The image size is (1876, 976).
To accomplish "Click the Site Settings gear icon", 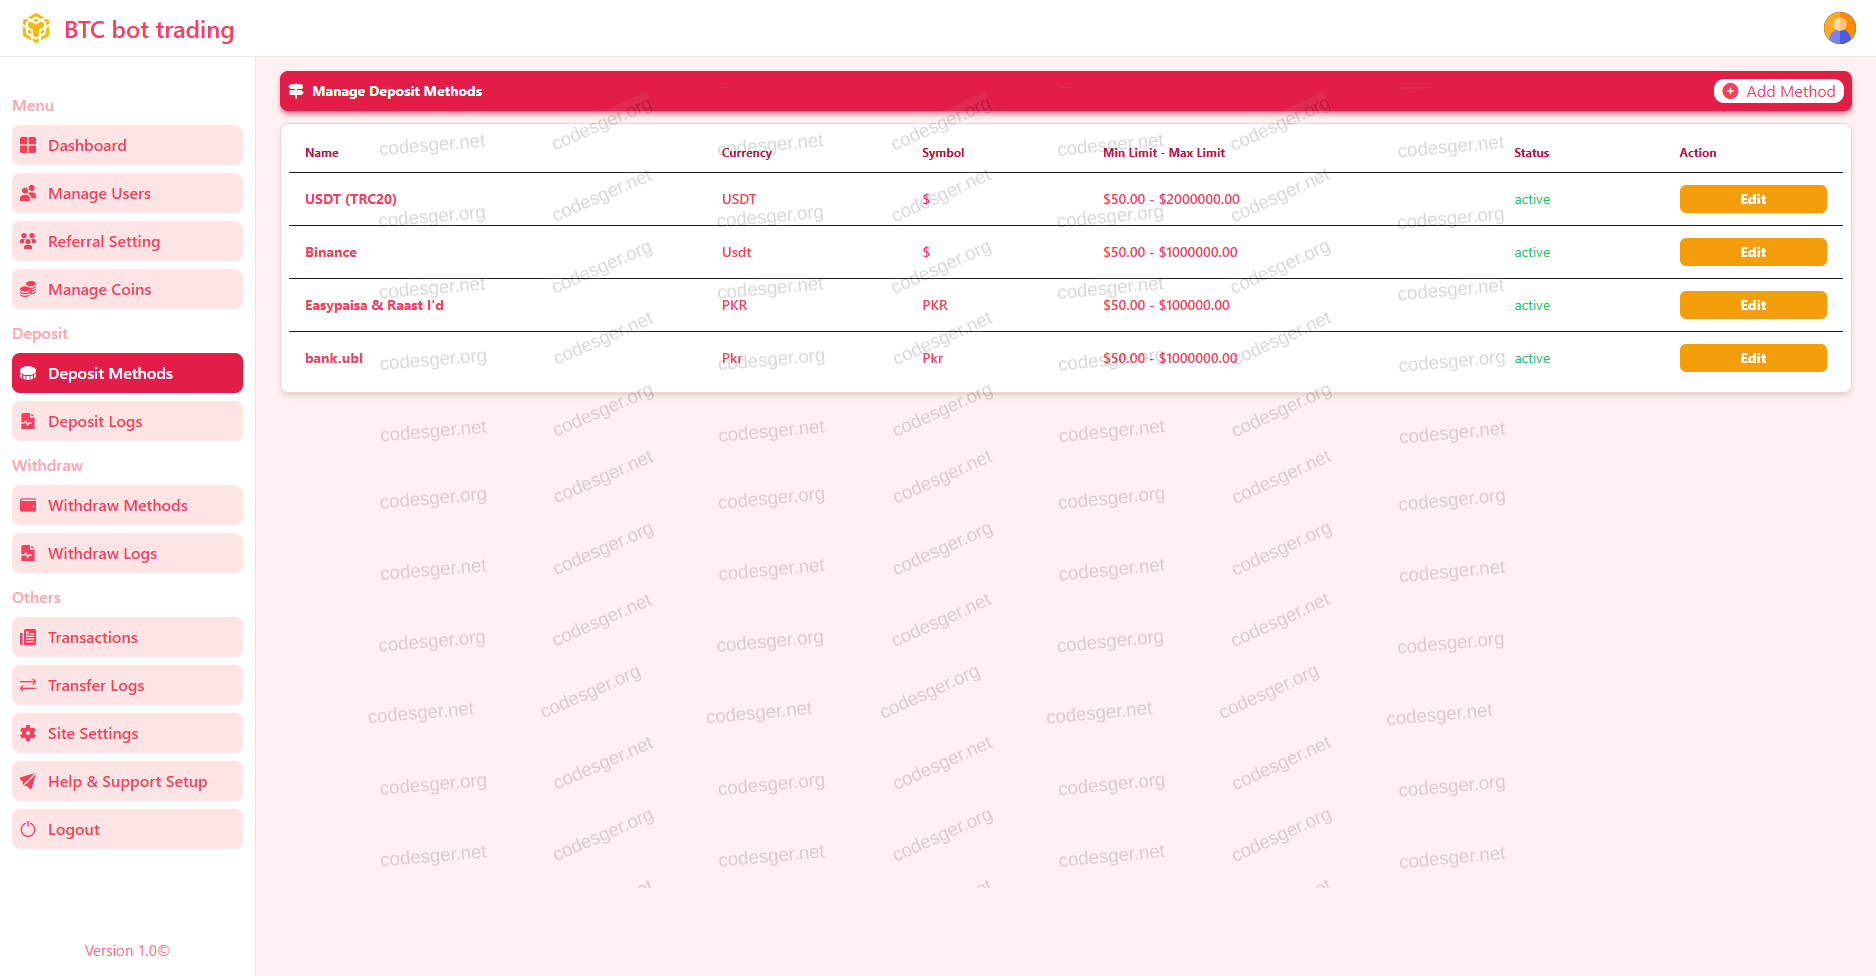I will click(x=28, y=734).
